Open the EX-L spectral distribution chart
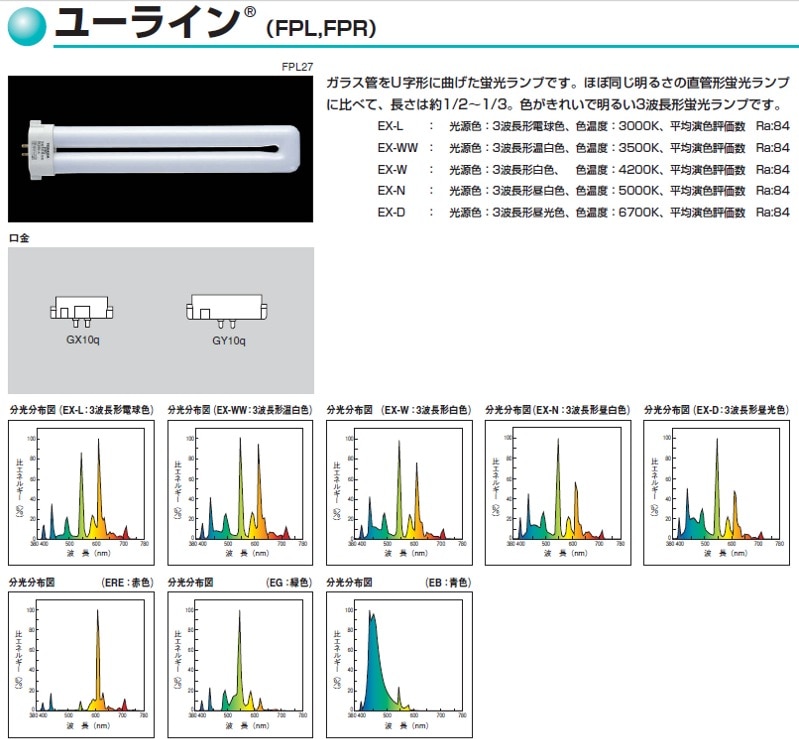799x739 pixels. pos(81,492)
